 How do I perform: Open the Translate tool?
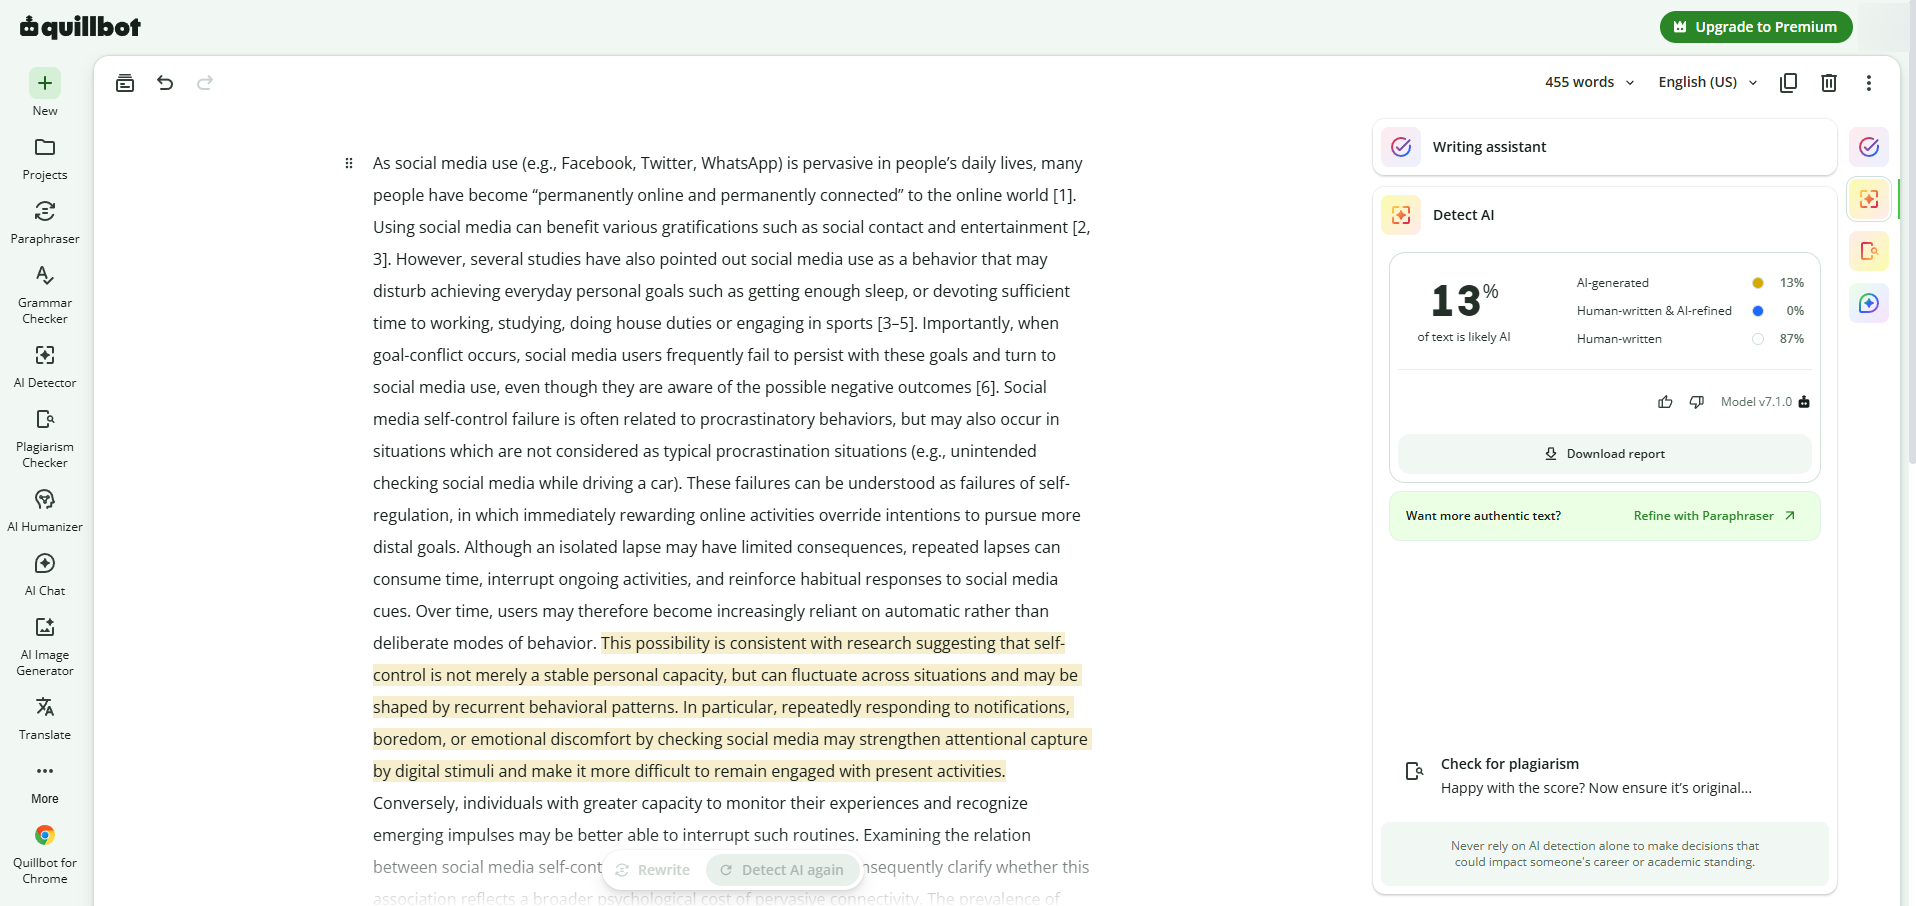point(45,719)
